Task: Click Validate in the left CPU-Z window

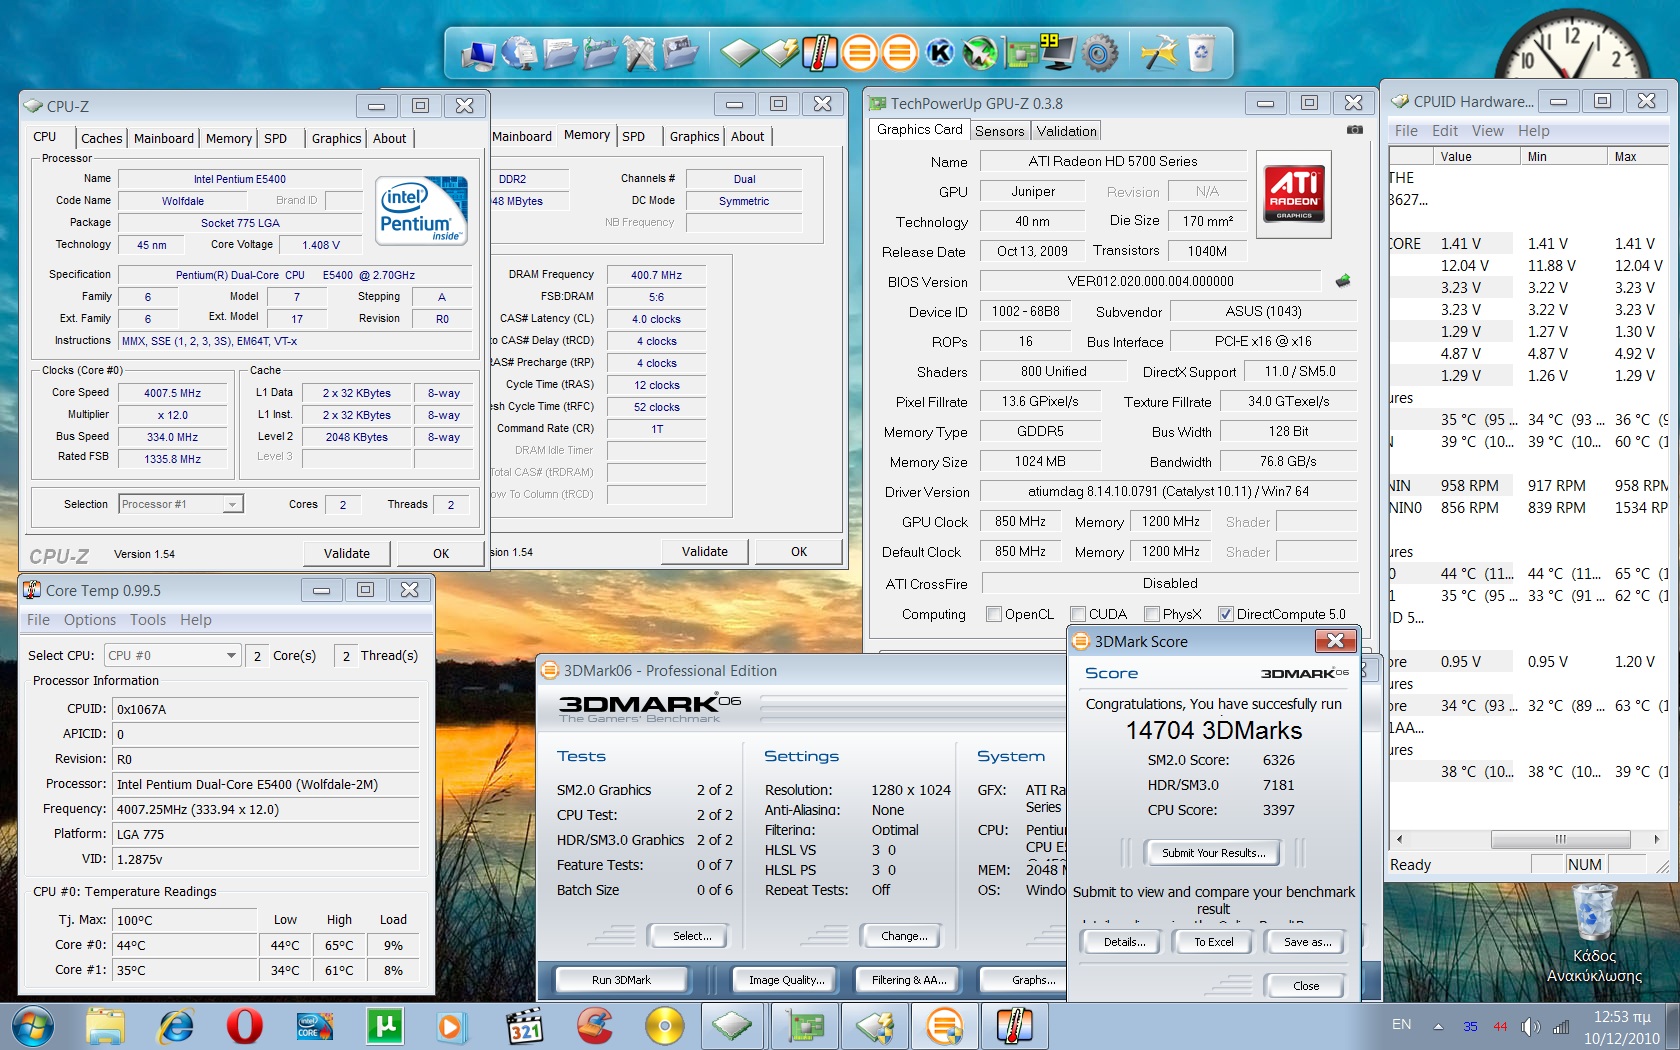Action: pos(347,553)
